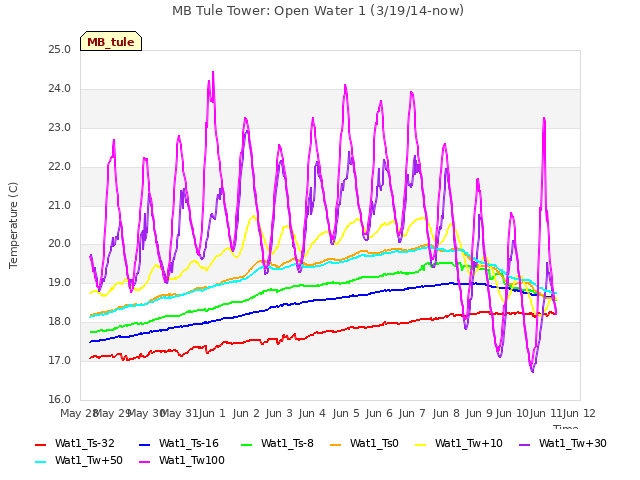Click the blue Wat1_Ts-16 legend swatch

145,444
